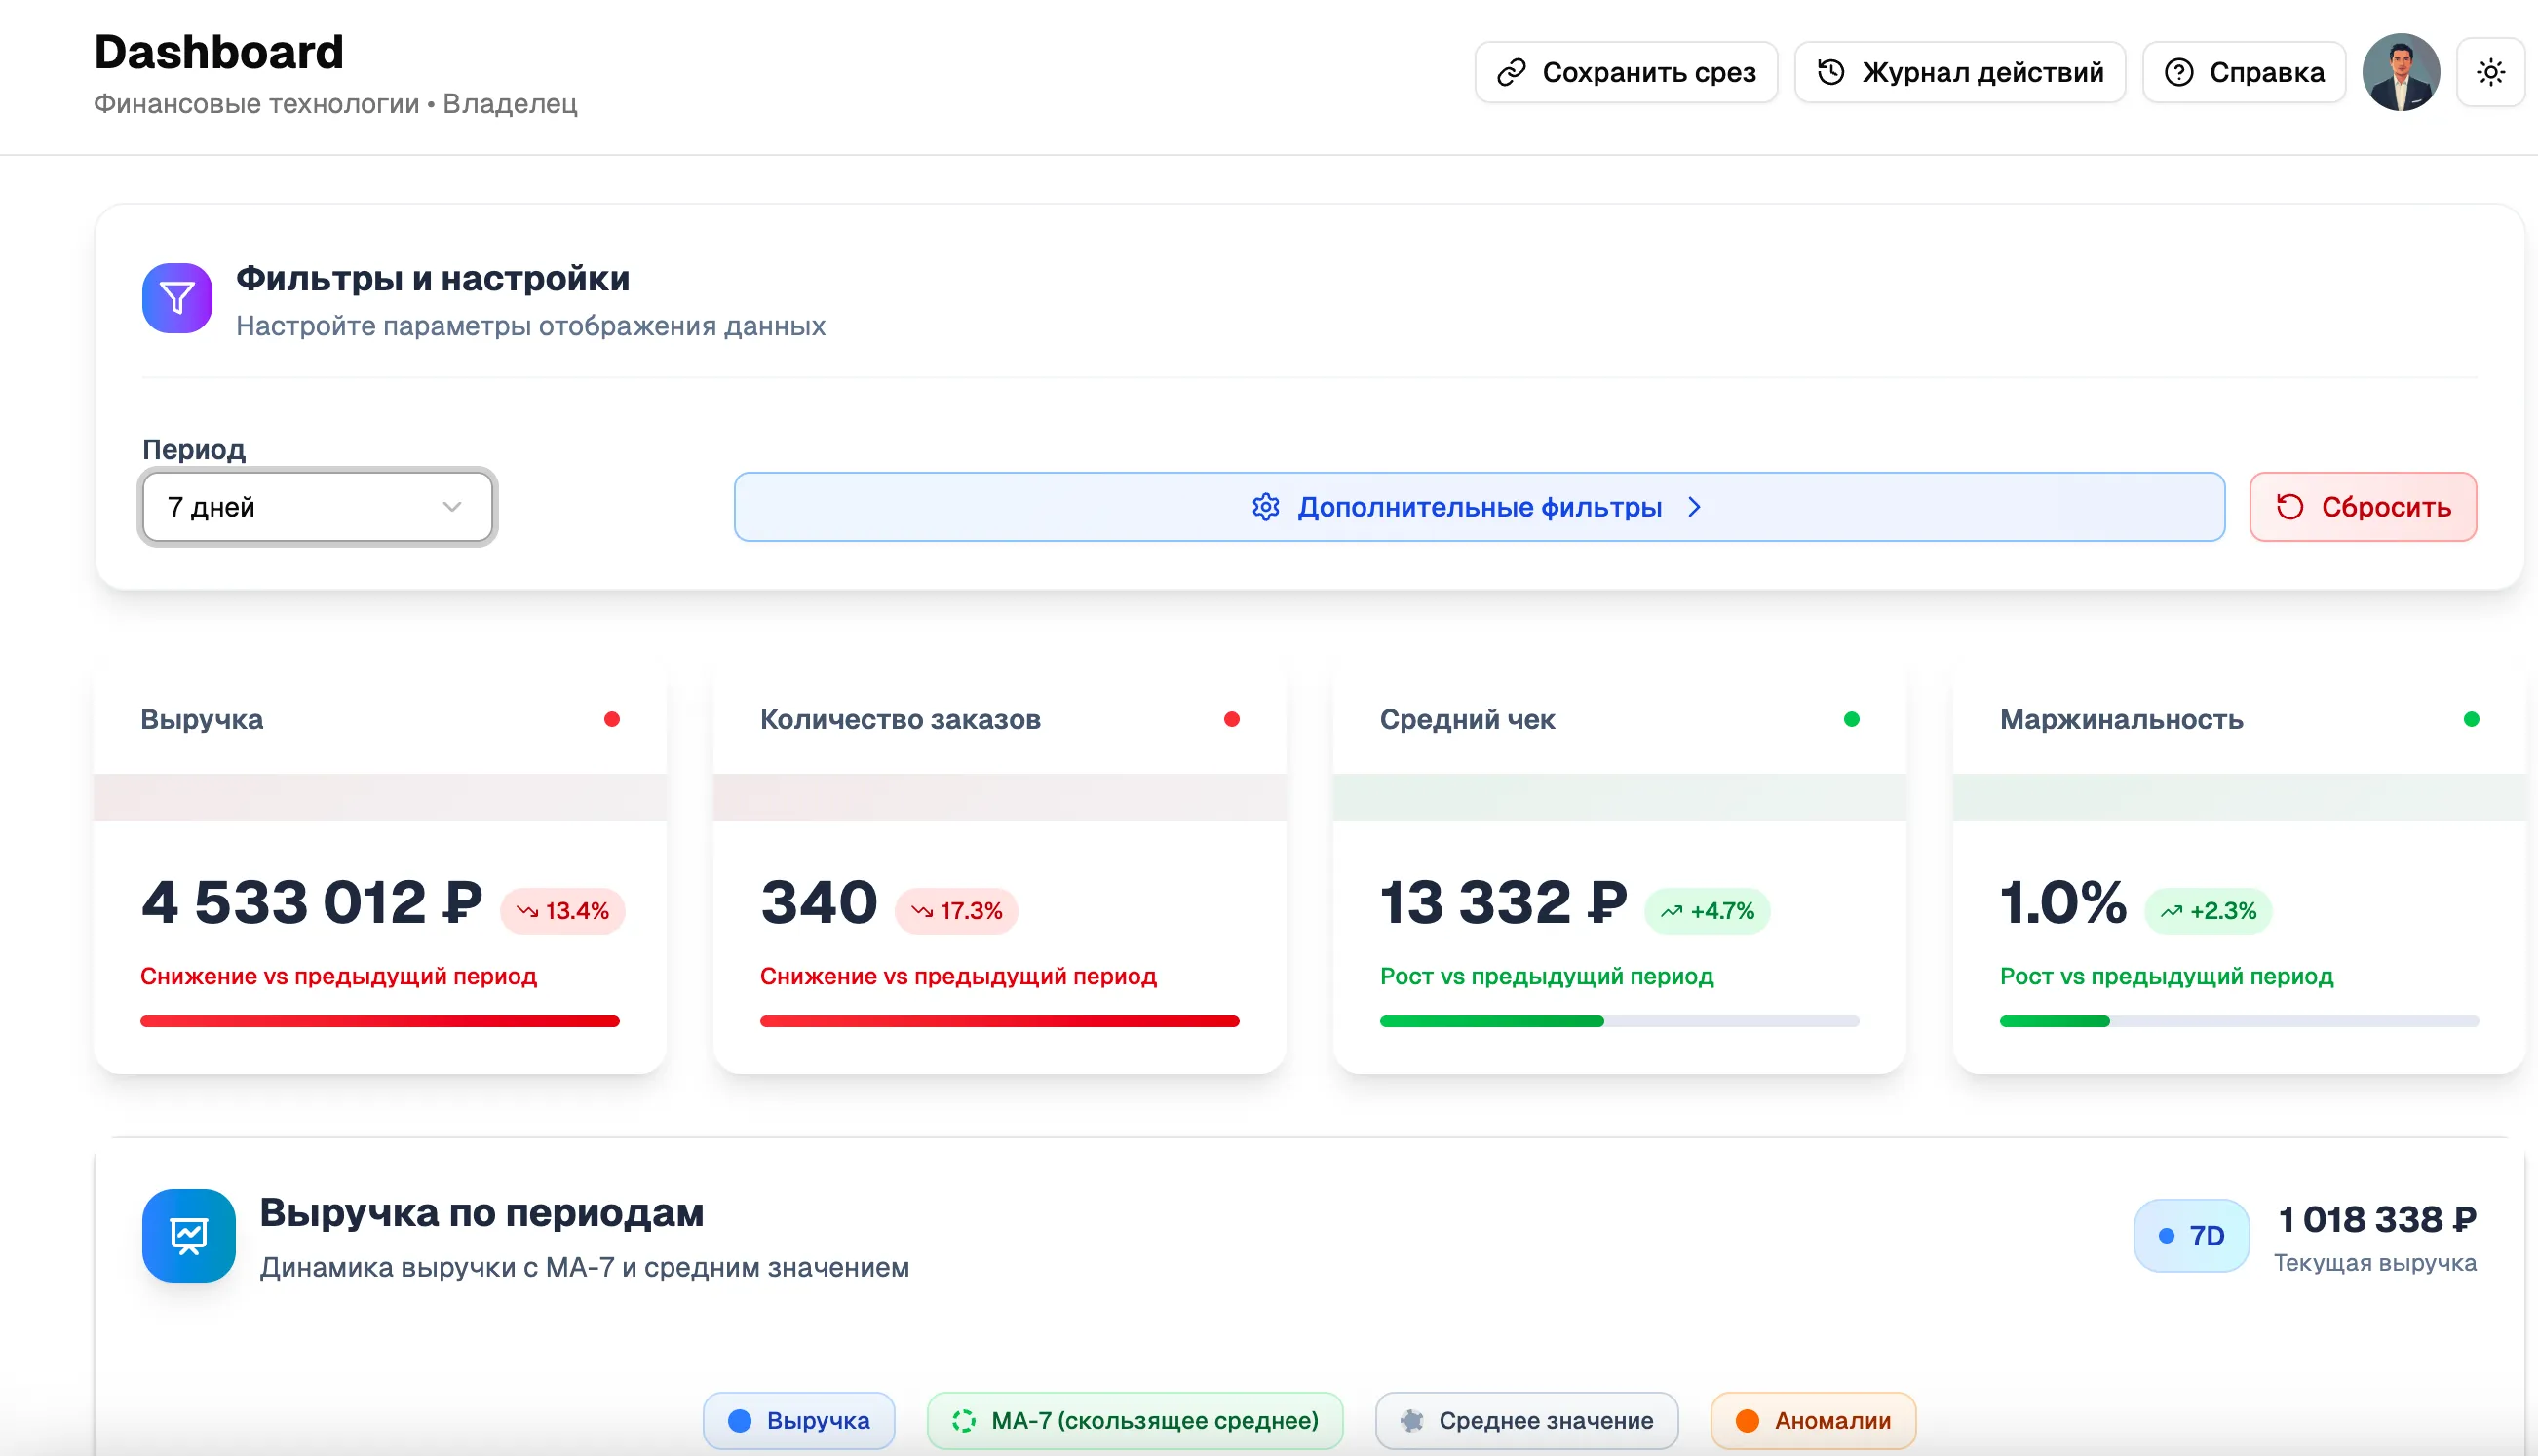Screen dimensions: 2538x1456
Task: Open the user avatar in top-right corner
Action: click(x=2402, y=71)
